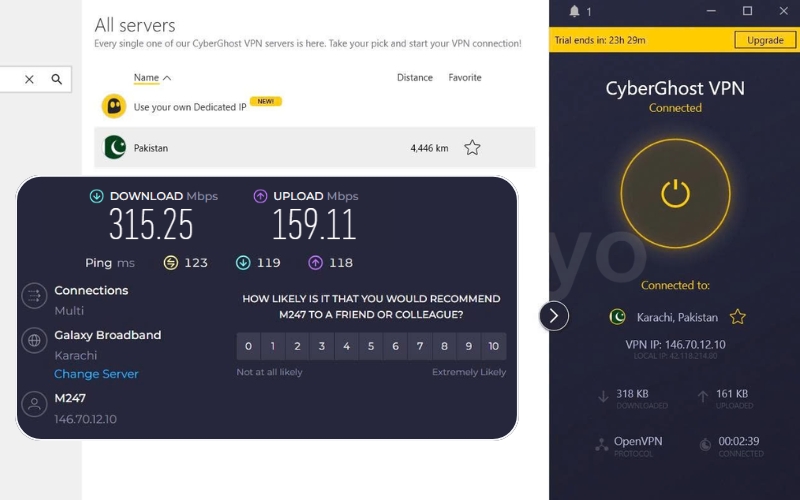Screen dimensions: 800x500
Task: Rate recommendation score 7
Action: click(420, 346)
